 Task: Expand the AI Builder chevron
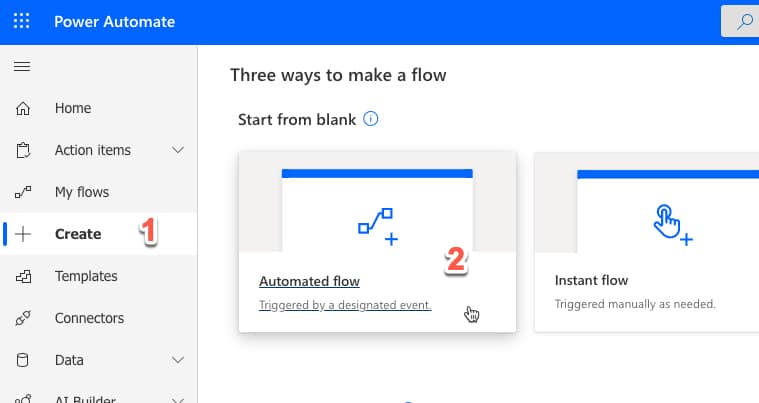click(178, 398)
